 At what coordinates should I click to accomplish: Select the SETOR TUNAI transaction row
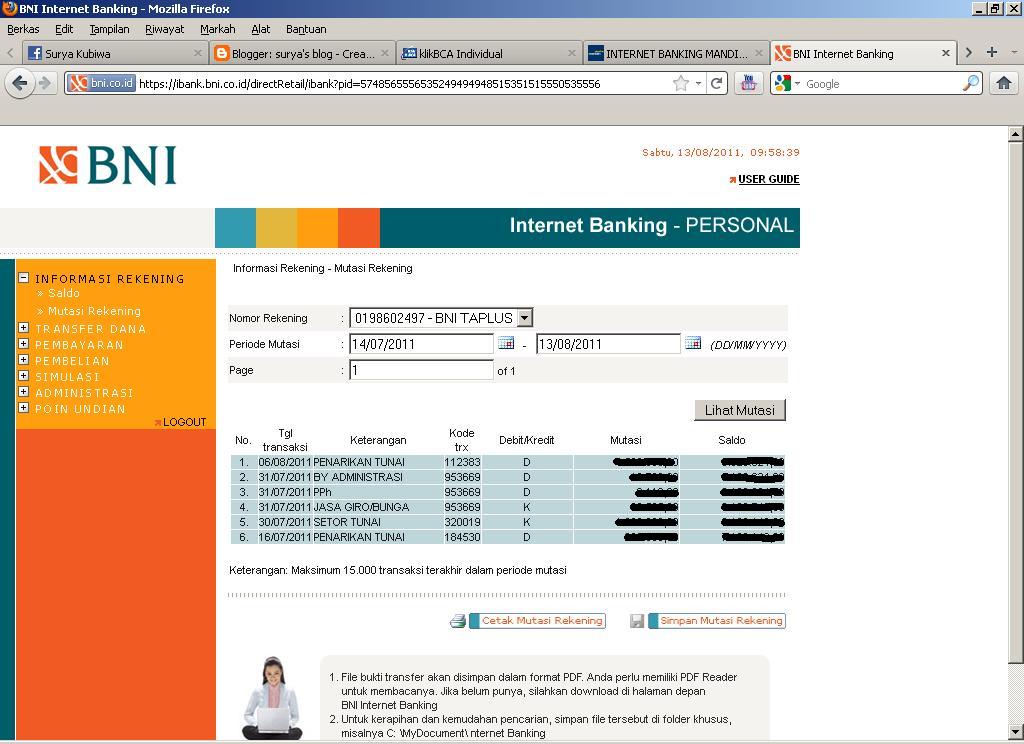(x=507, y=522)
